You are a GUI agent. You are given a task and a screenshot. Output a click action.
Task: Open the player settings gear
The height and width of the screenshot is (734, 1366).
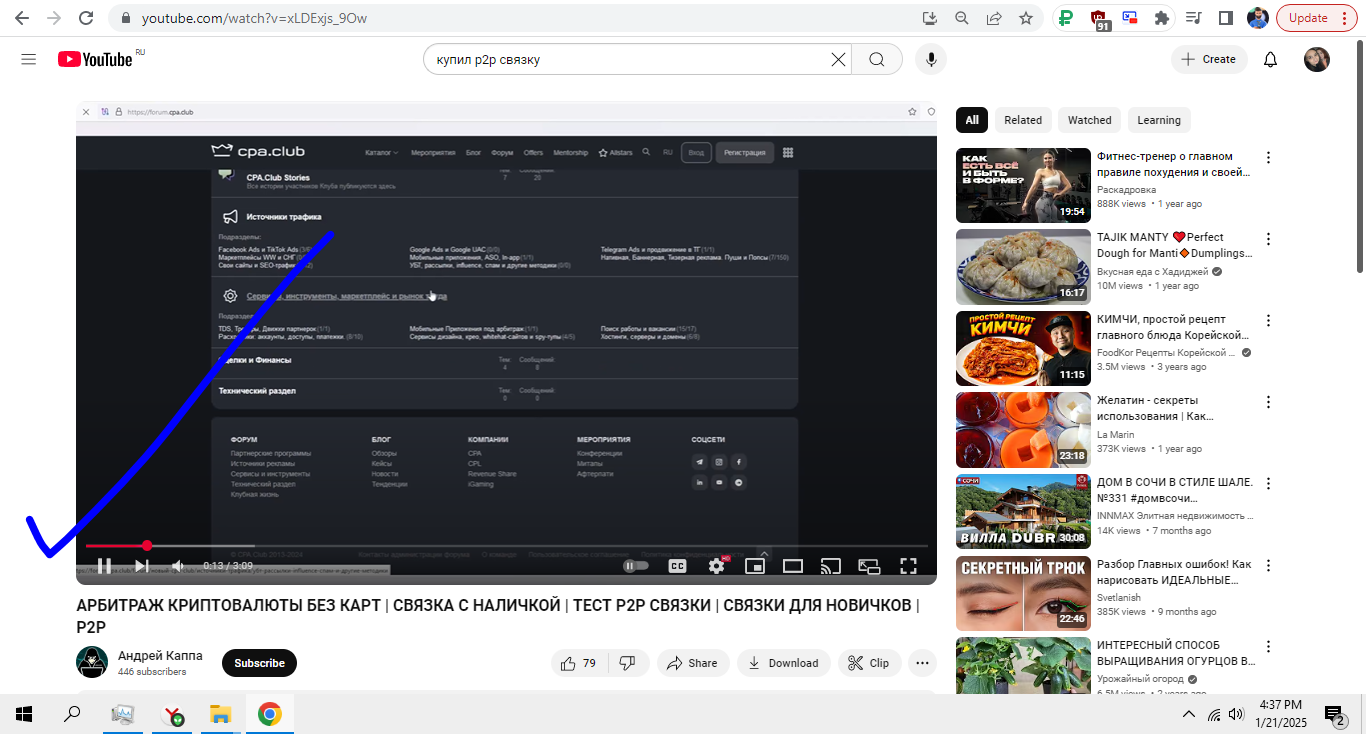point(716,566)
